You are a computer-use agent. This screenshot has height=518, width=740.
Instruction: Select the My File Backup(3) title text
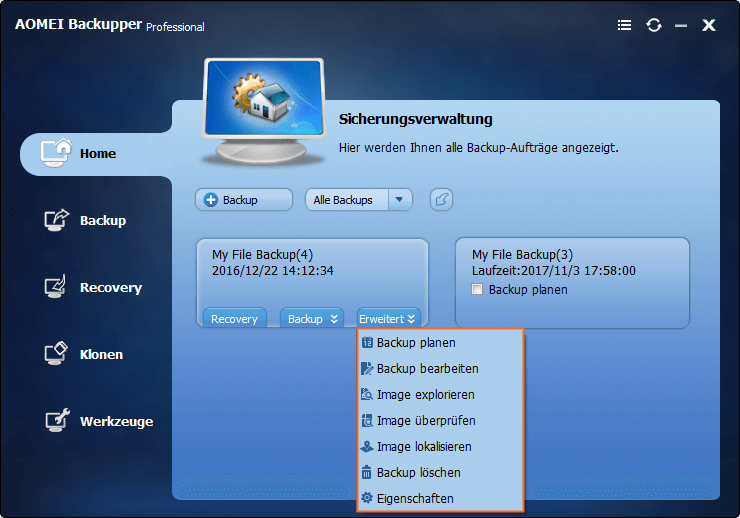coord(522,255)
